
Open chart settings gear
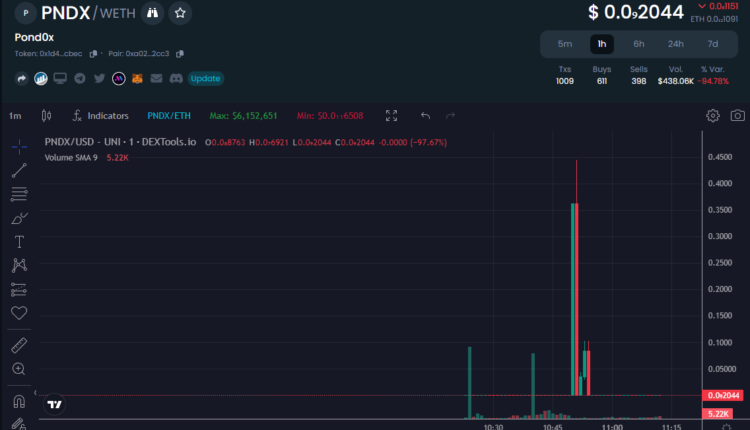coord(713,116)
